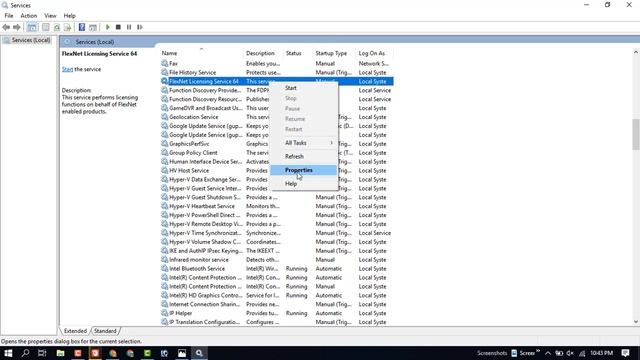
Task: Click the Pause Service toolbar icon
Action: [x=129, y=27]
